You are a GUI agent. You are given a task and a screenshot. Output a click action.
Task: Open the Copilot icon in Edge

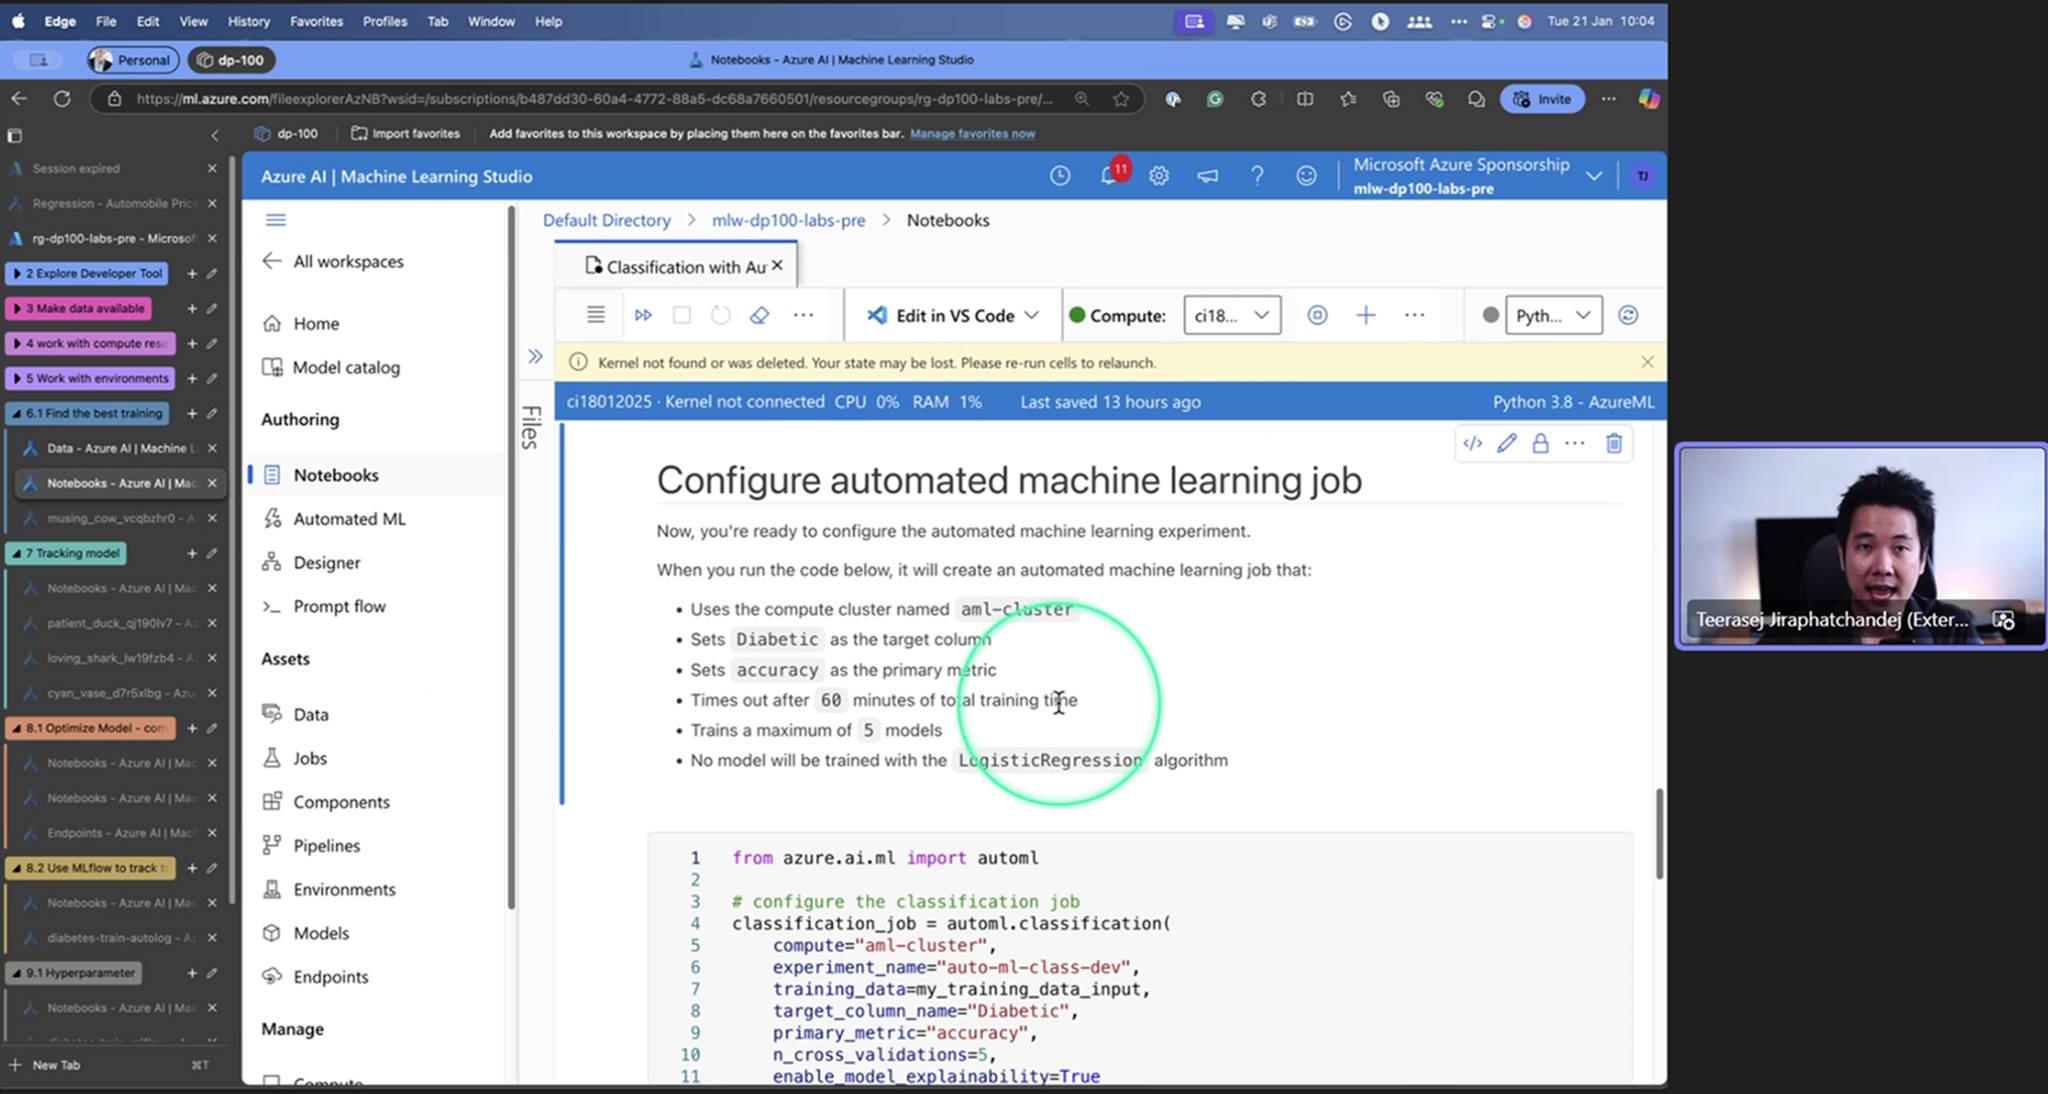click(x=1648, y=99)
